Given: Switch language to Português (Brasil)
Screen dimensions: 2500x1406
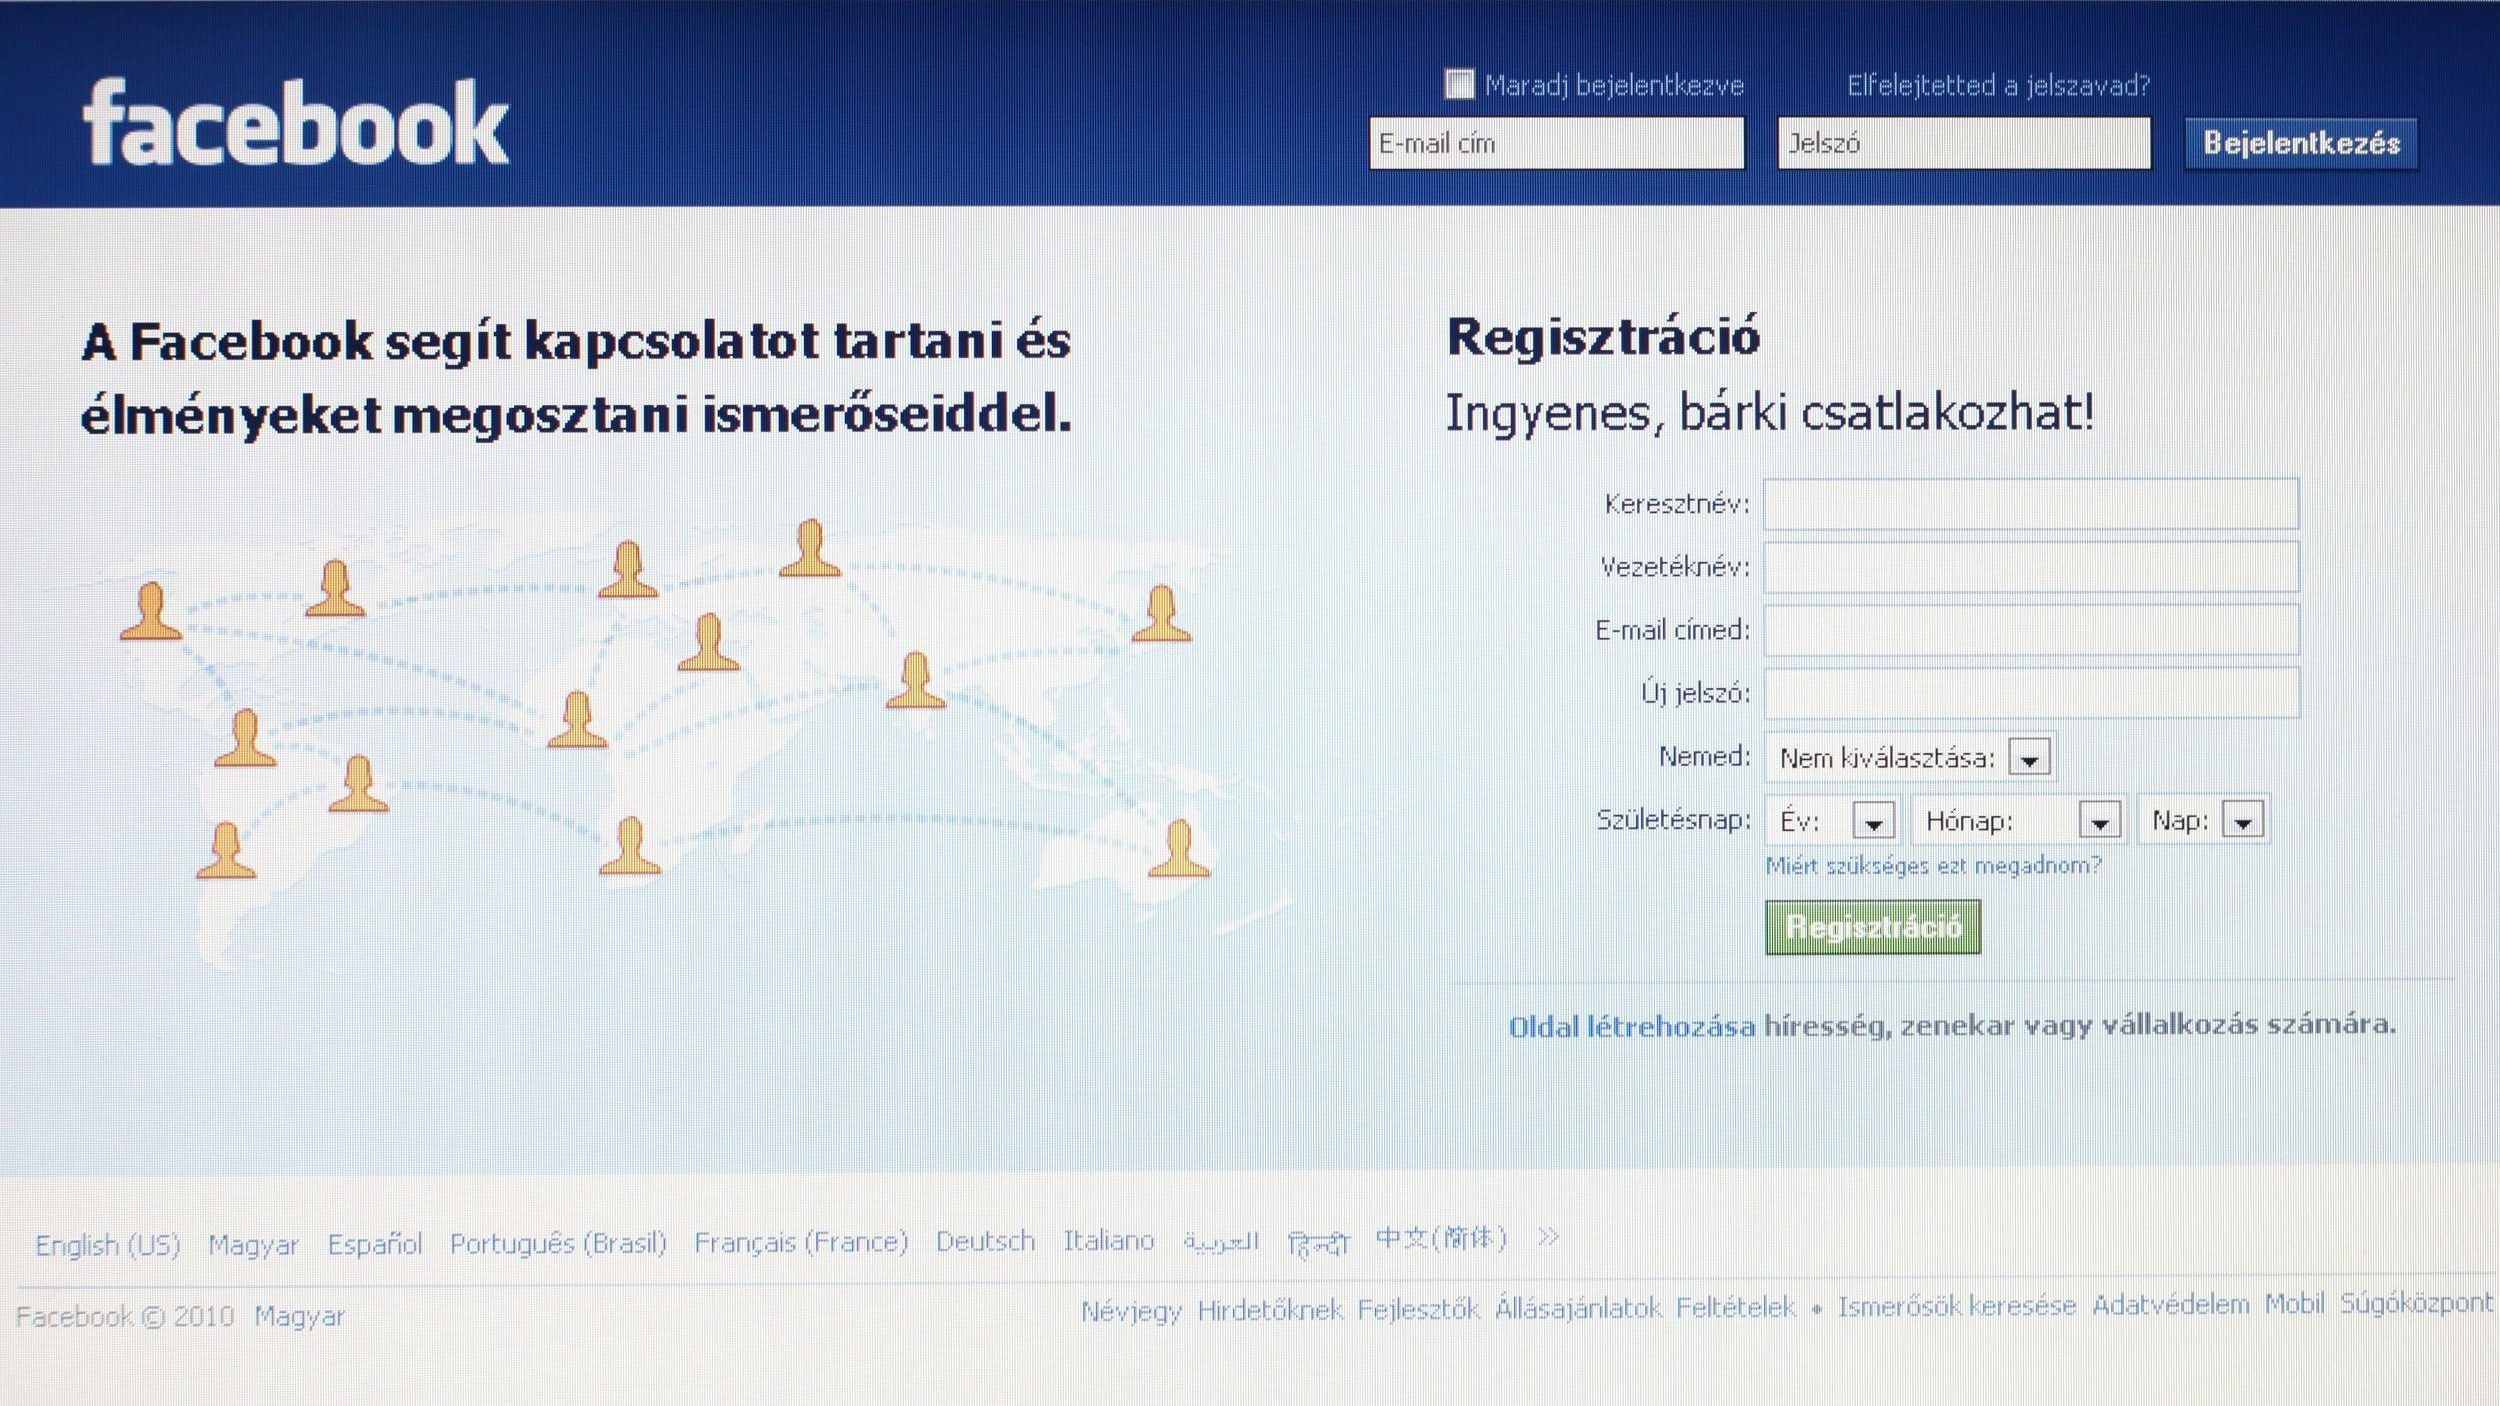Looking at the screenshot, I should (x=558, y=1243).
